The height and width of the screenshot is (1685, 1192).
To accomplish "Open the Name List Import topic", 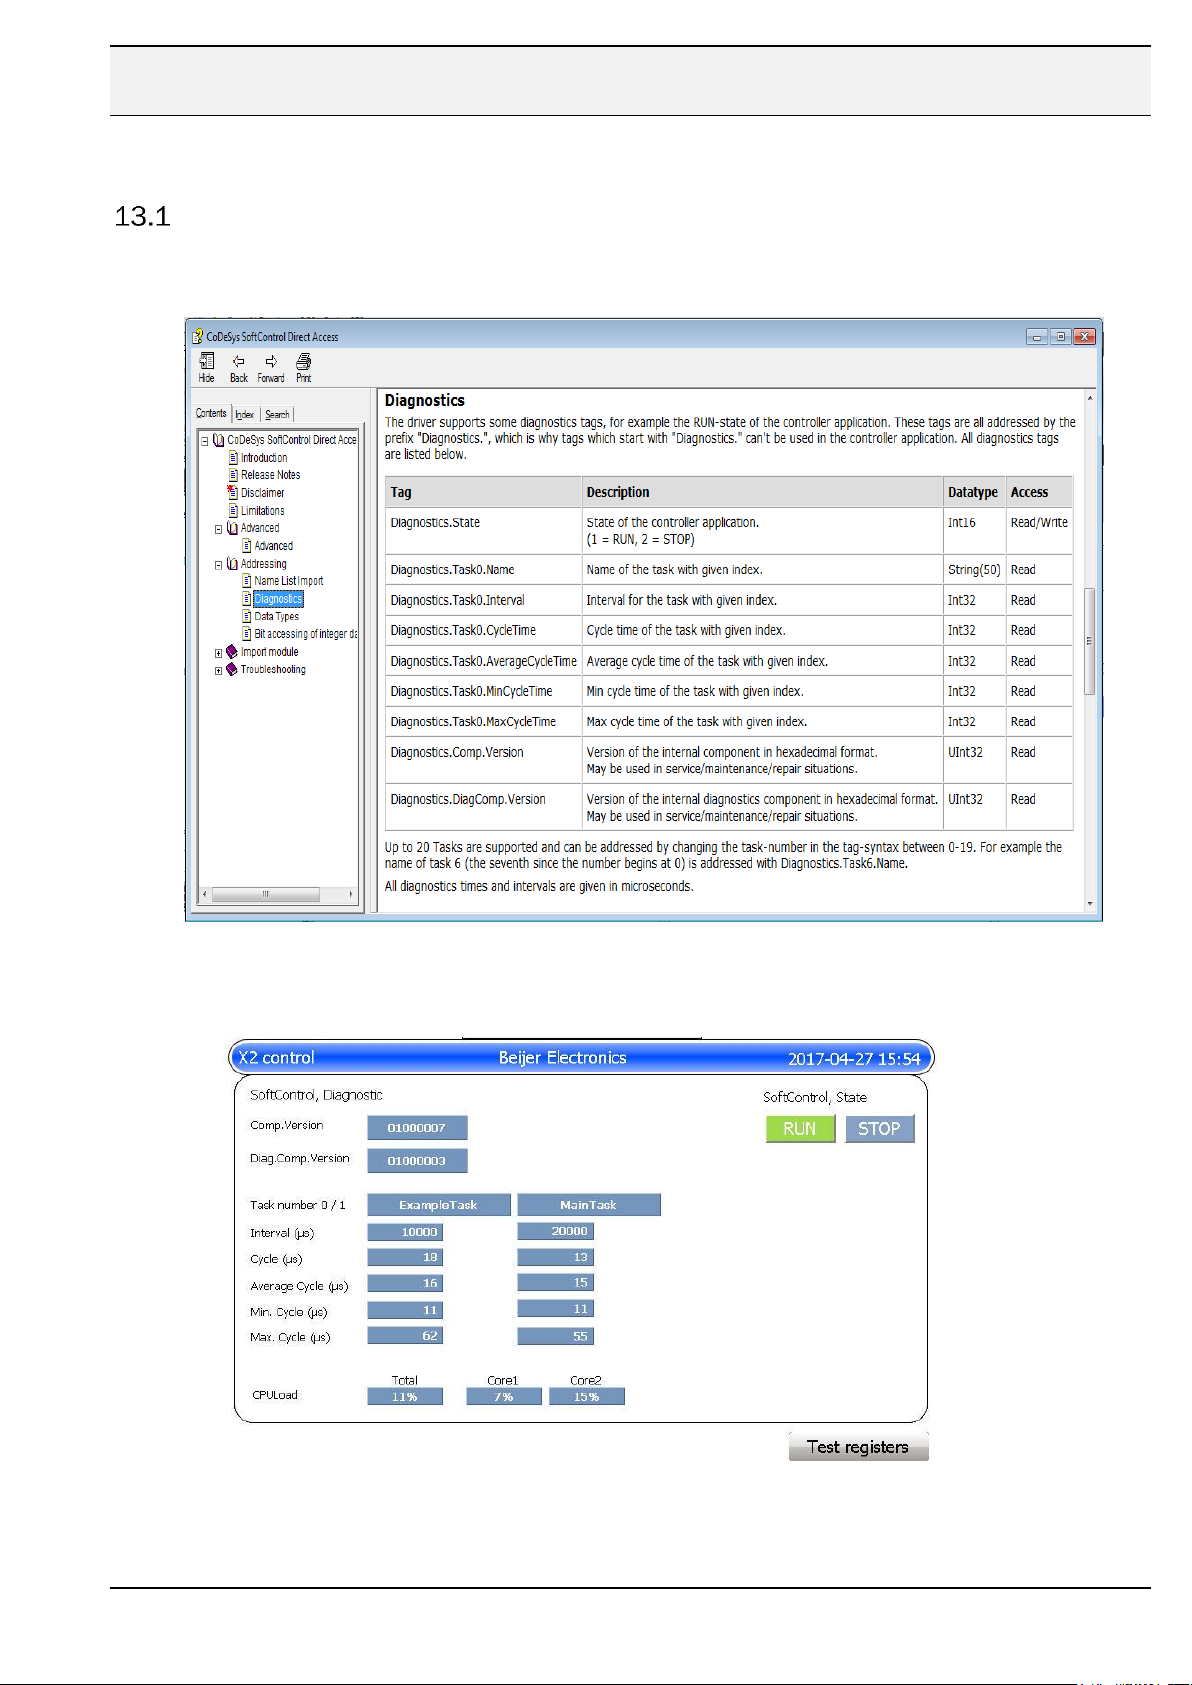I will (288, 581).
